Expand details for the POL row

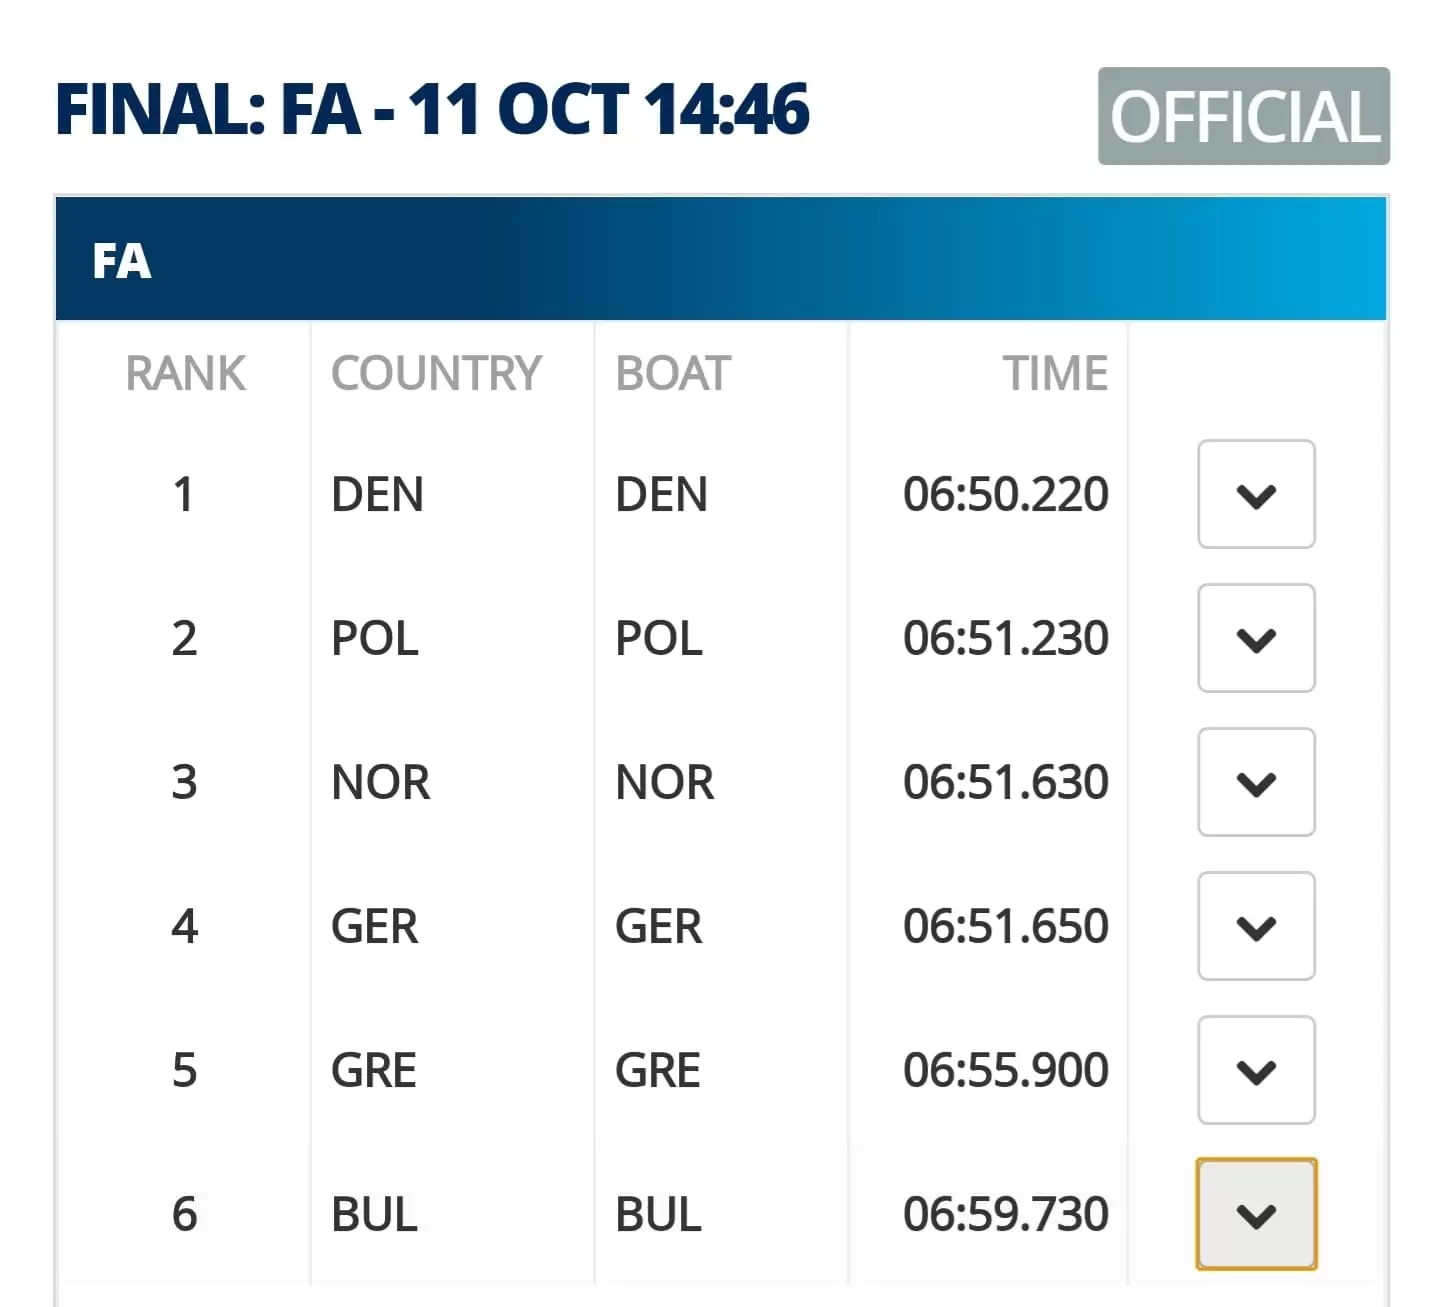pos(1256,638)
